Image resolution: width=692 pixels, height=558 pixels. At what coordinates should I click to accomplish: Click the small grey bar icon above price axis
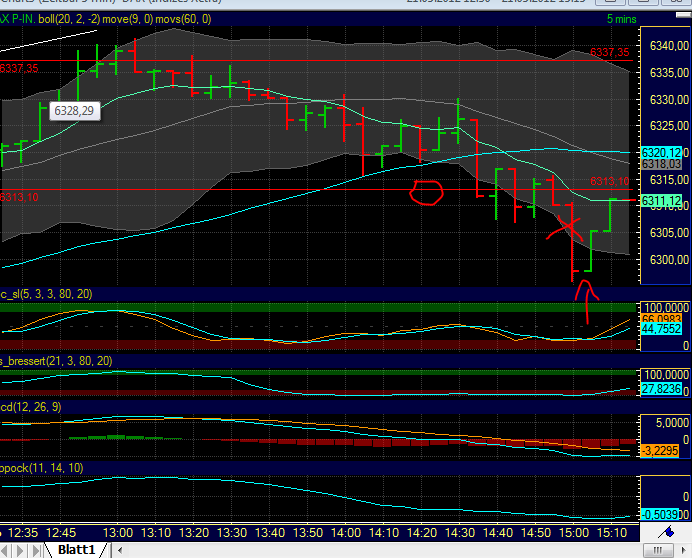tap(683, 15)
